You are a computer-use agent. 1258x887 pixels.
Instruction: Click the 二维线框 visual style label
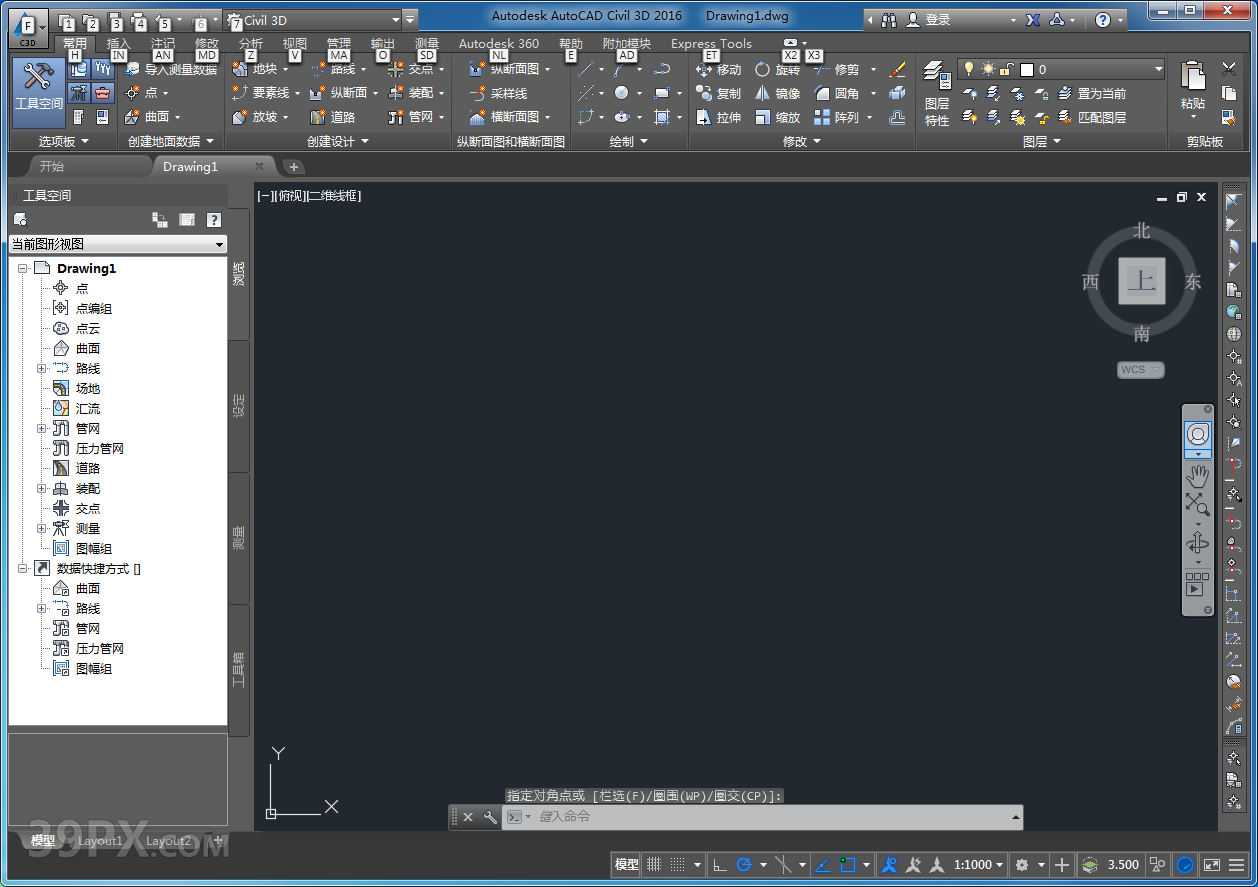tap(333, 196)
